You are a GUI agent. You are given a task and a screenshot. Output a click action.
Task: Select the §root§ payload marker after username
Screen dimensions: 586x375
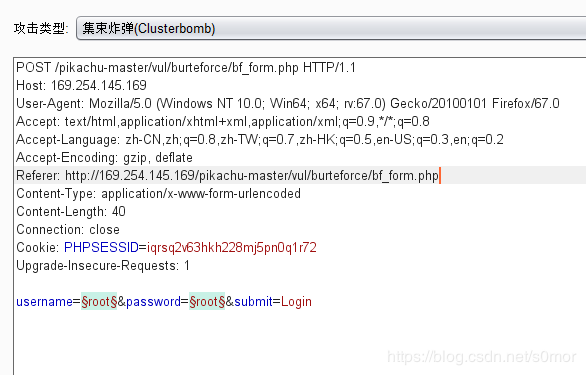[99, 301]
